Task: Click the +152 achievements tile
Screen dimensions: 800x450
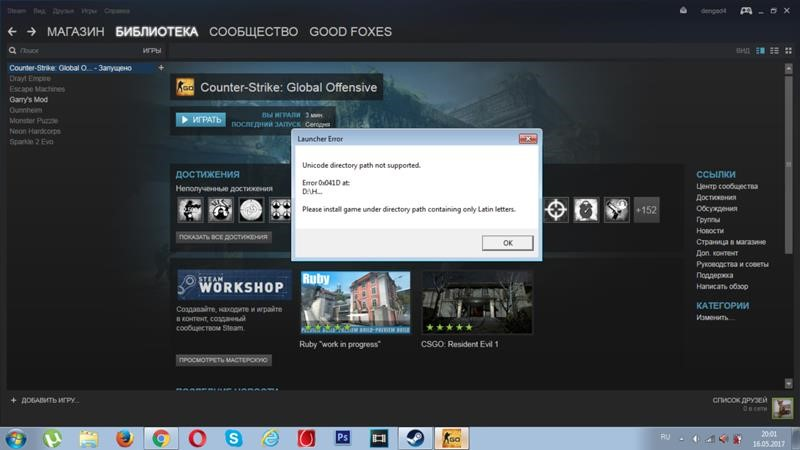Action: click(646, 210)
